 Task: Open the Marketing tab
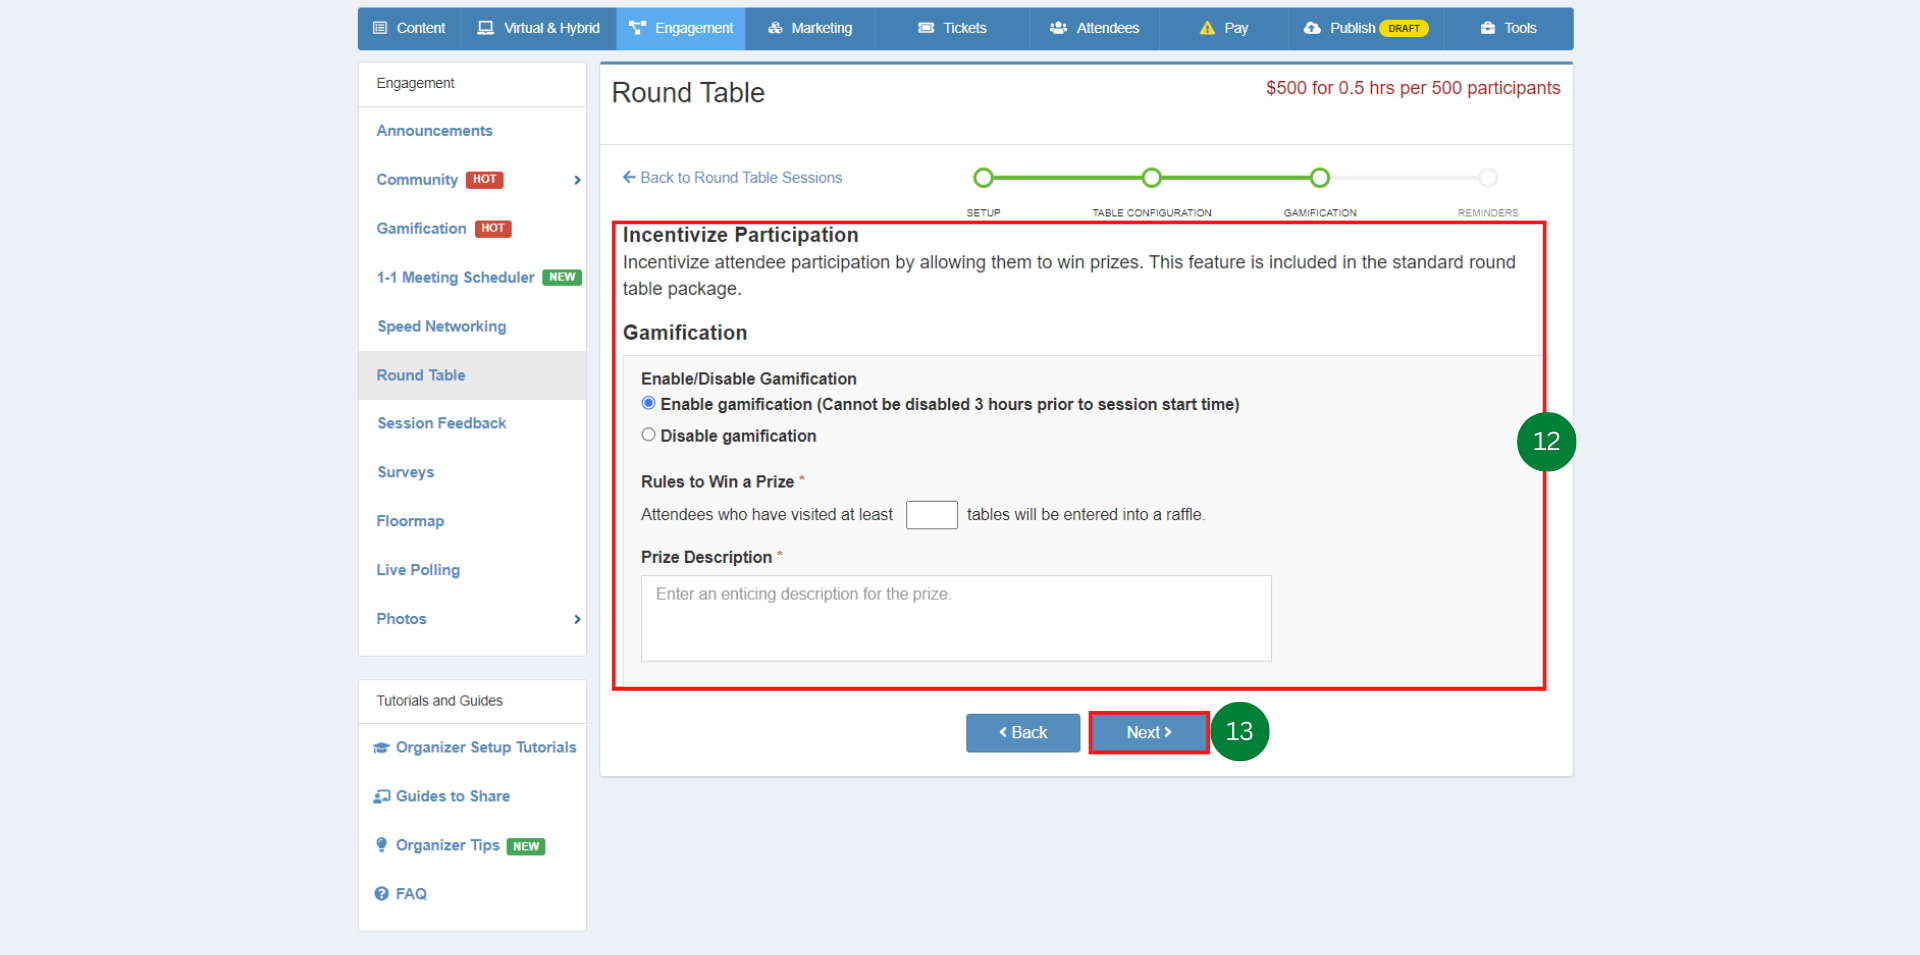(x=811, y=28)
